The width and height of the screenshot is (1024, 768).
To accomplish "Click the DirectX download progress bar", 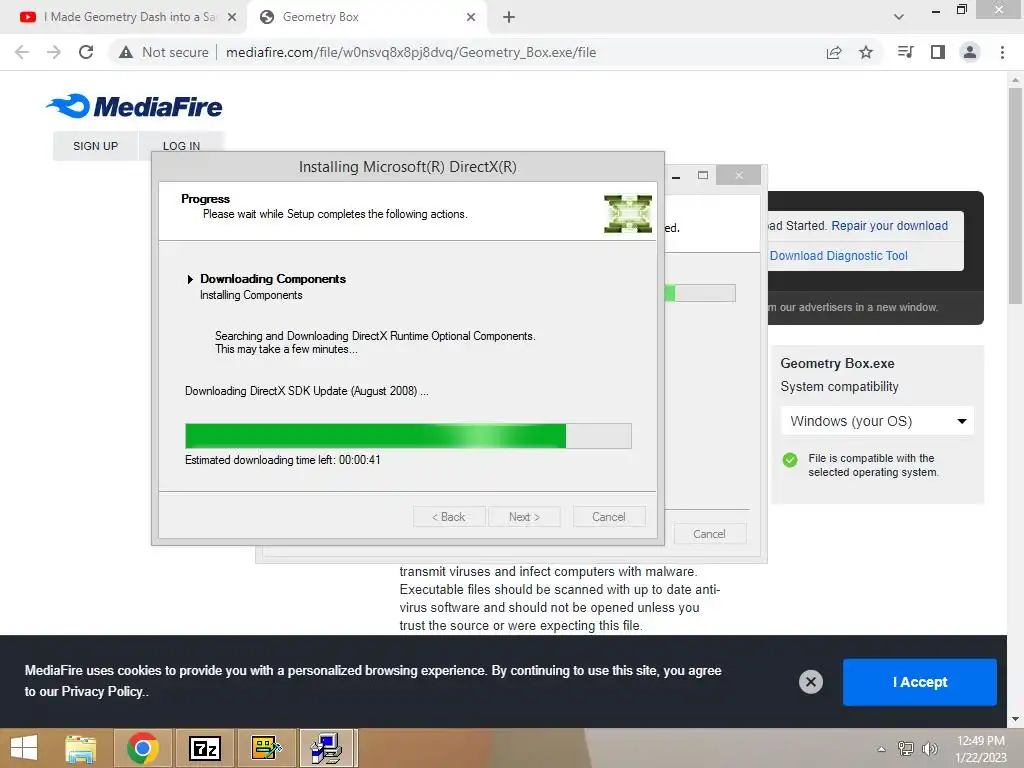I will 408,436.
